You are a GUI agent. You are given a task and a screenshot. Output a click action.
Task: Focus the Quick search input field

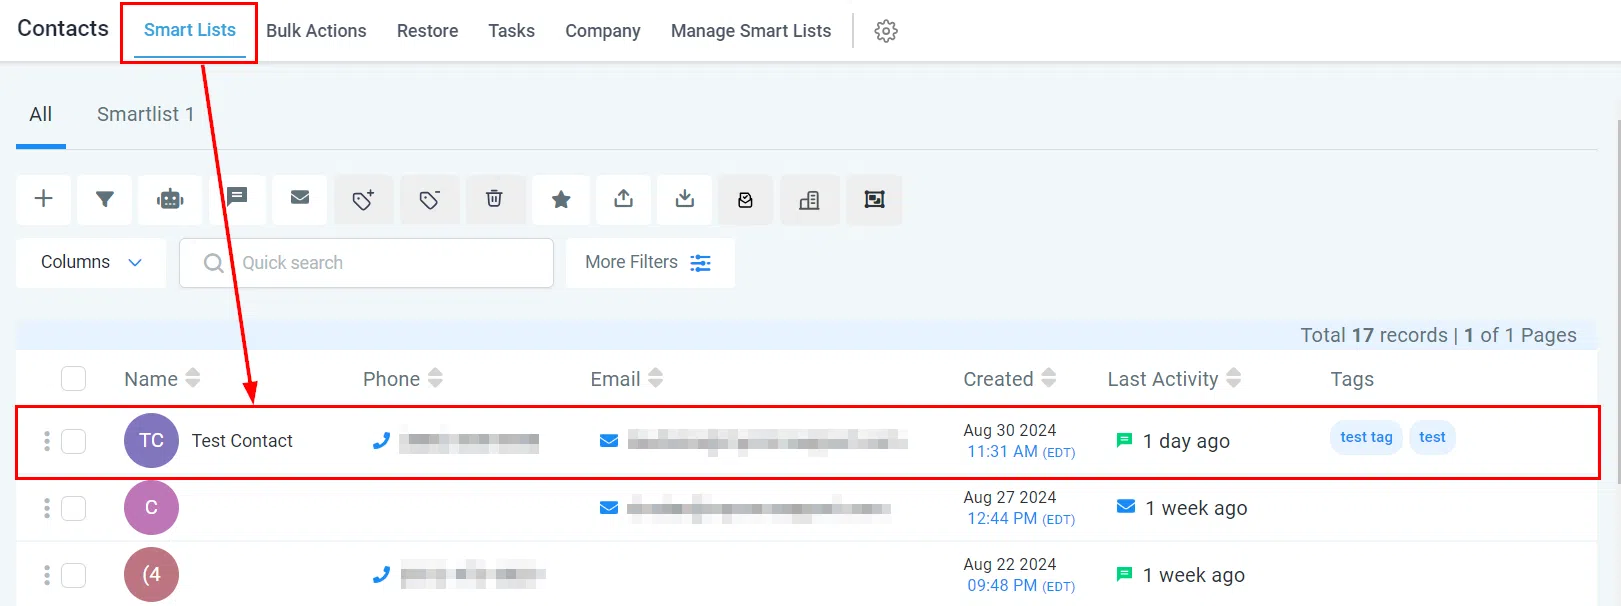pyautogui.click(x=366, y=263)
